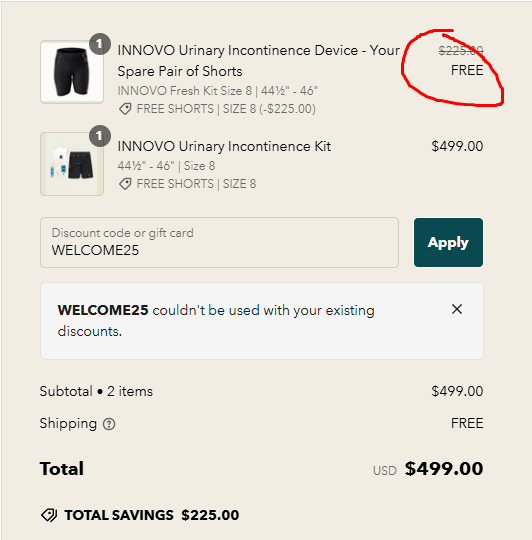
Task: Click quantity badge on Incontinence Kit thumbnail
Action: 100,136
